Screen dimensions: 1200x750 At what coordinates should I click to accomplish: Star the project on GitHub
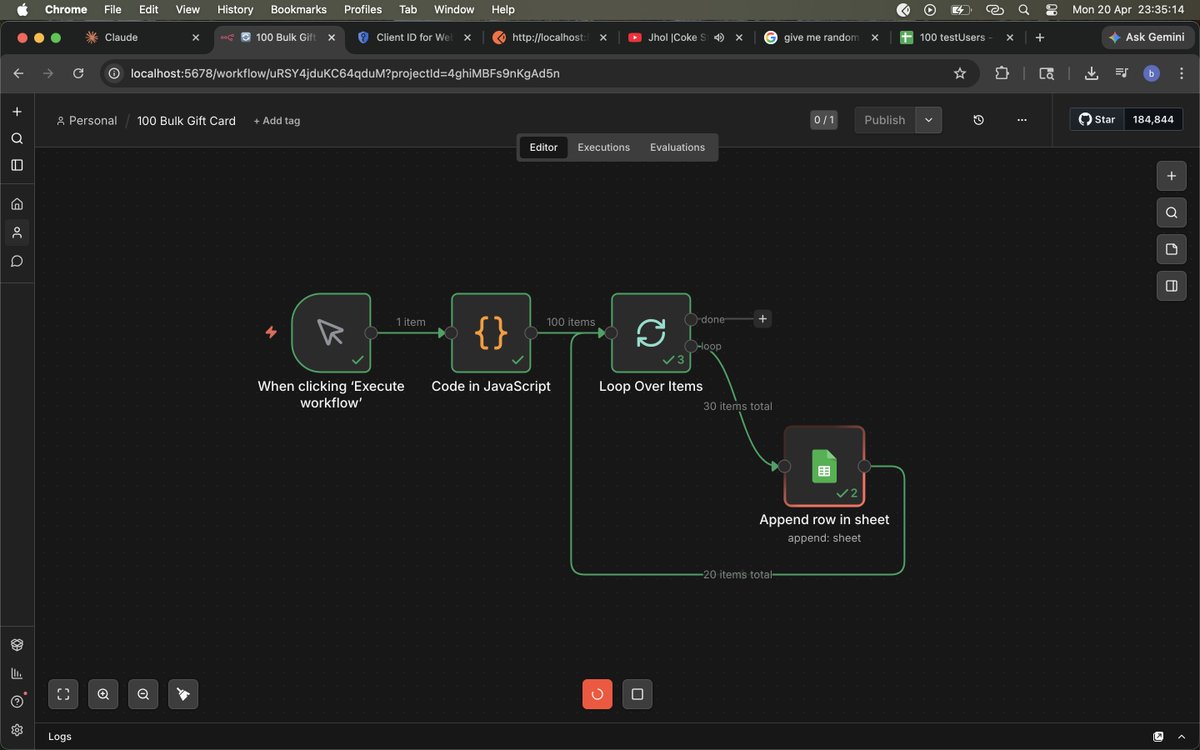(x=1097, y=120)
